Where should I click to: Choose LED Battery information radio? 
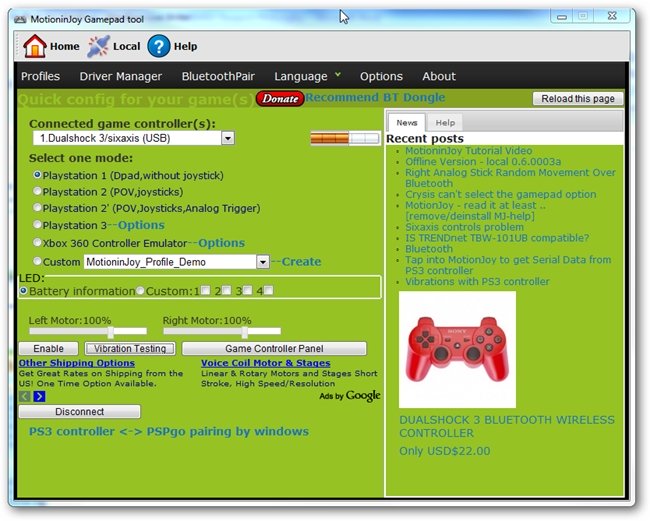[x=24, y=291]
